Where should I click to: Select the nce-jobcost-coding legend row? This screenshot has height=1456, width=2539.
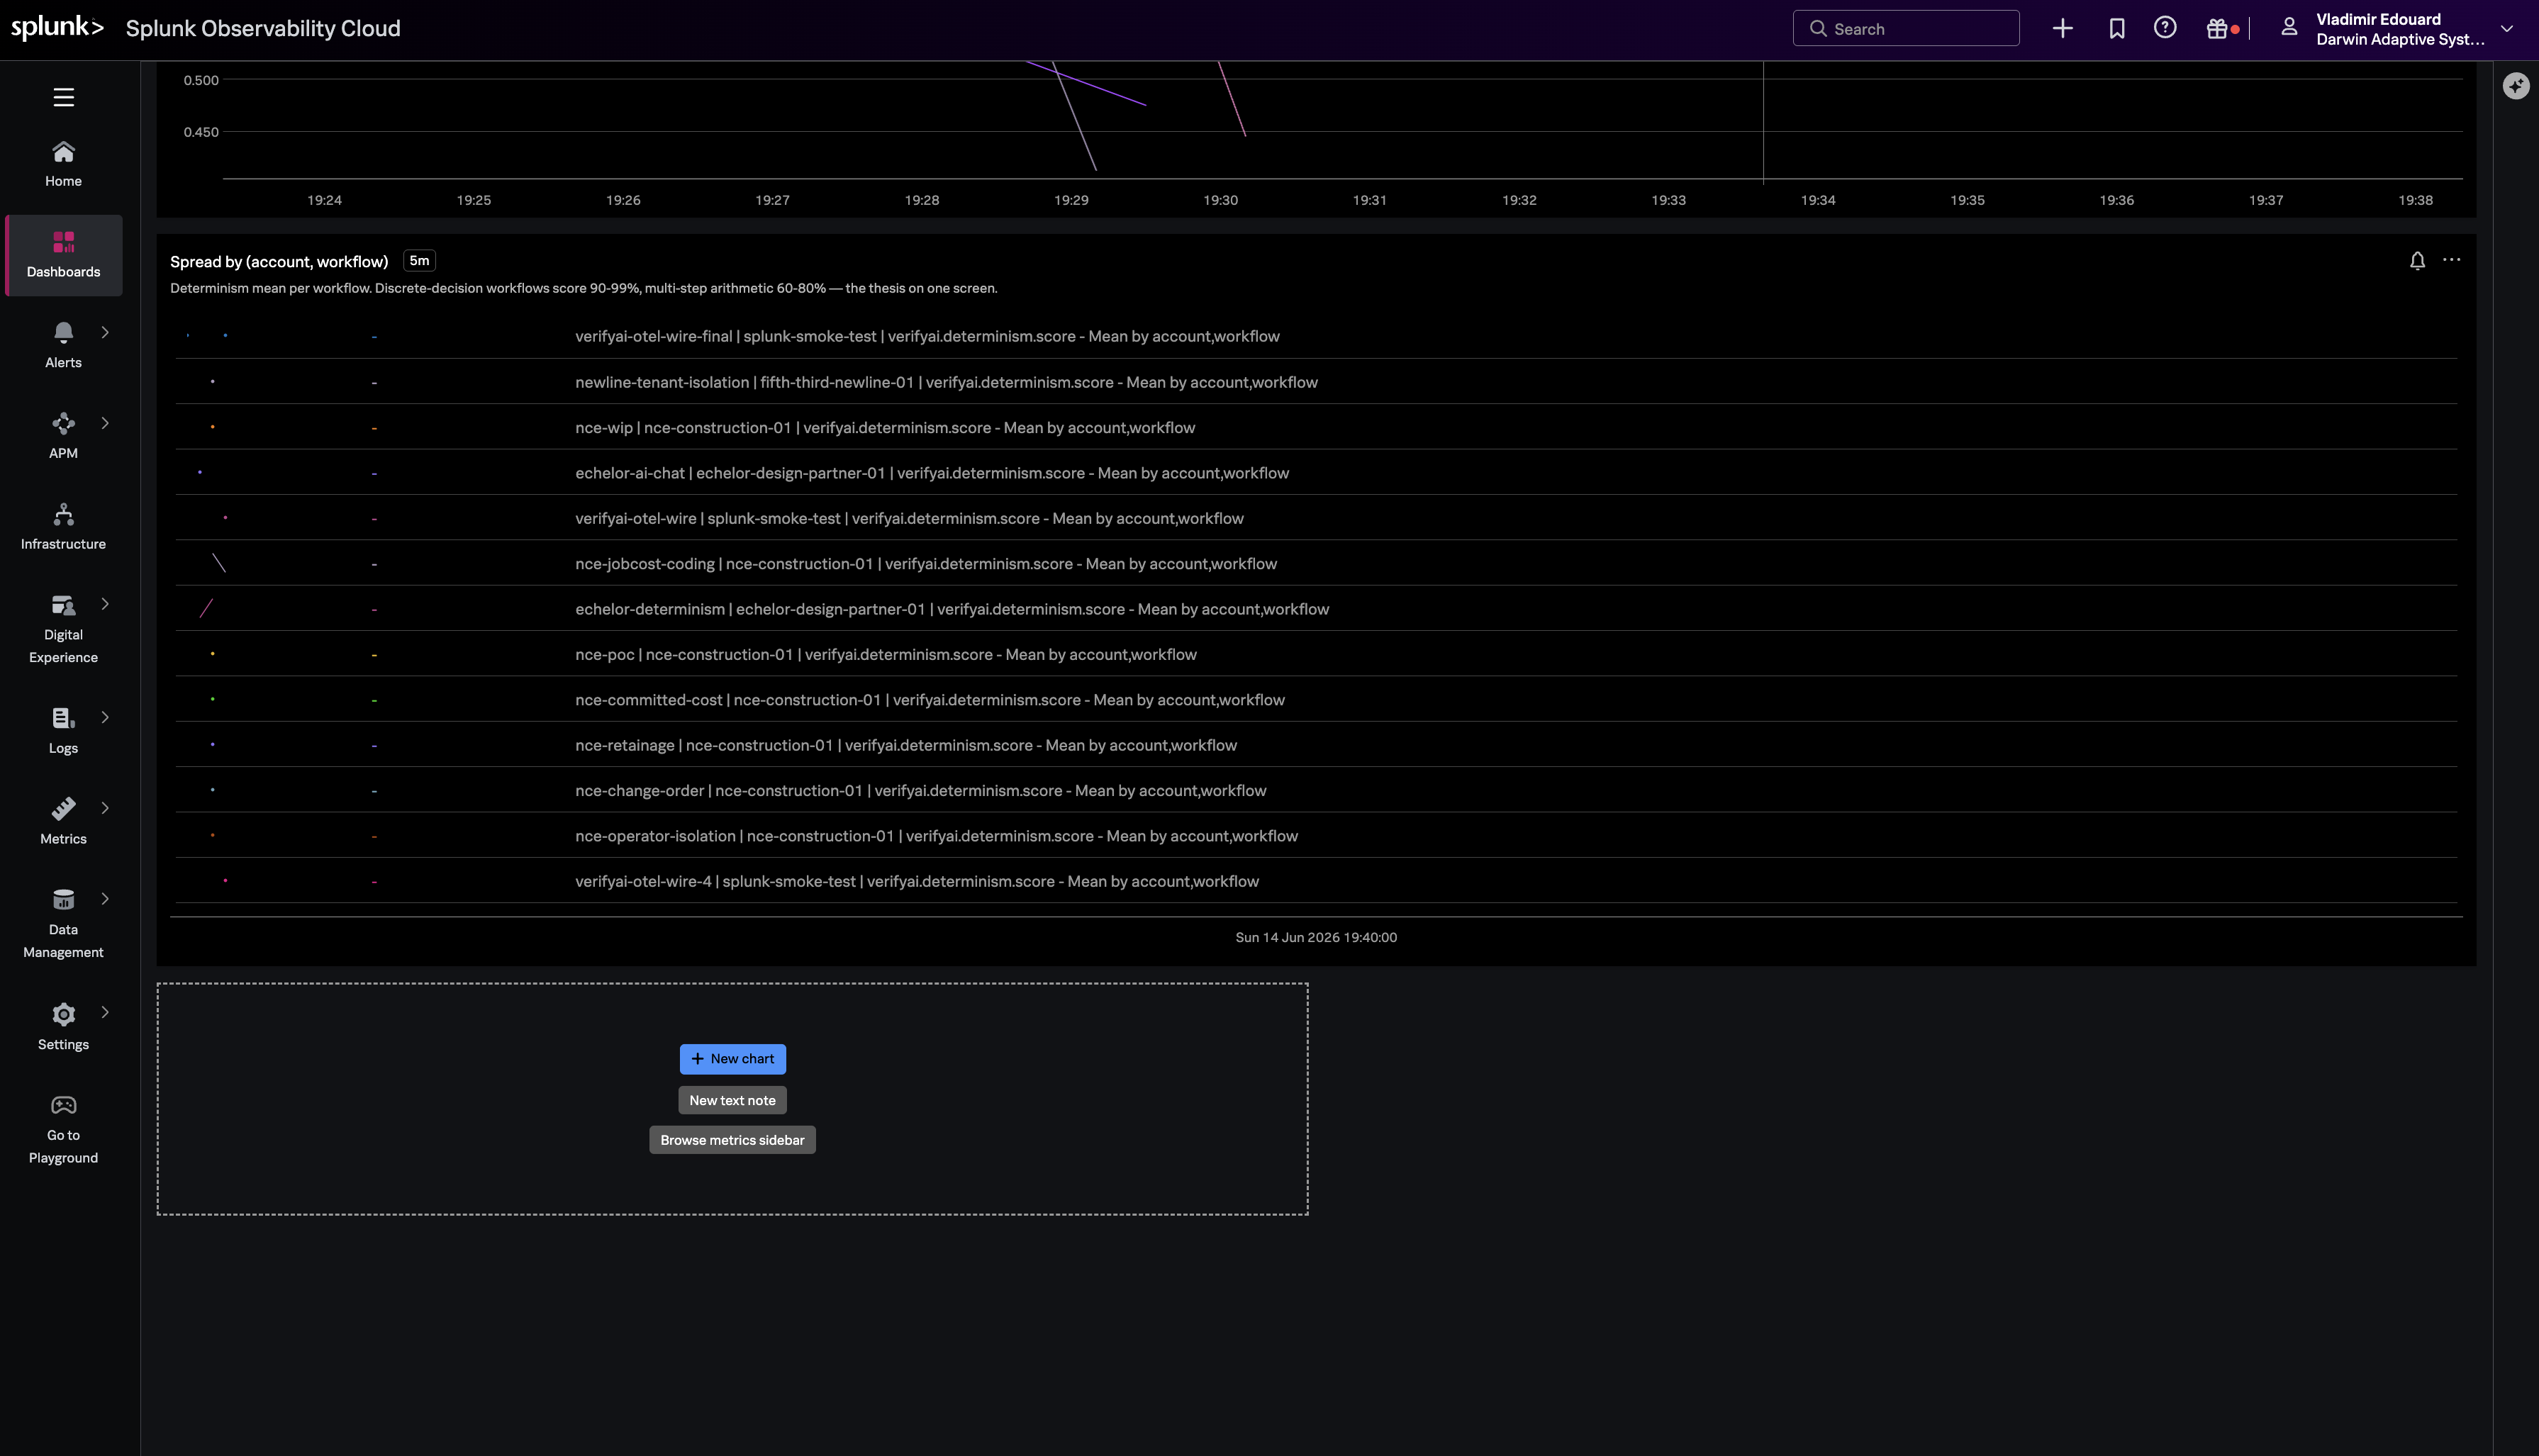pyautogui.click(x=1316, y=563)
